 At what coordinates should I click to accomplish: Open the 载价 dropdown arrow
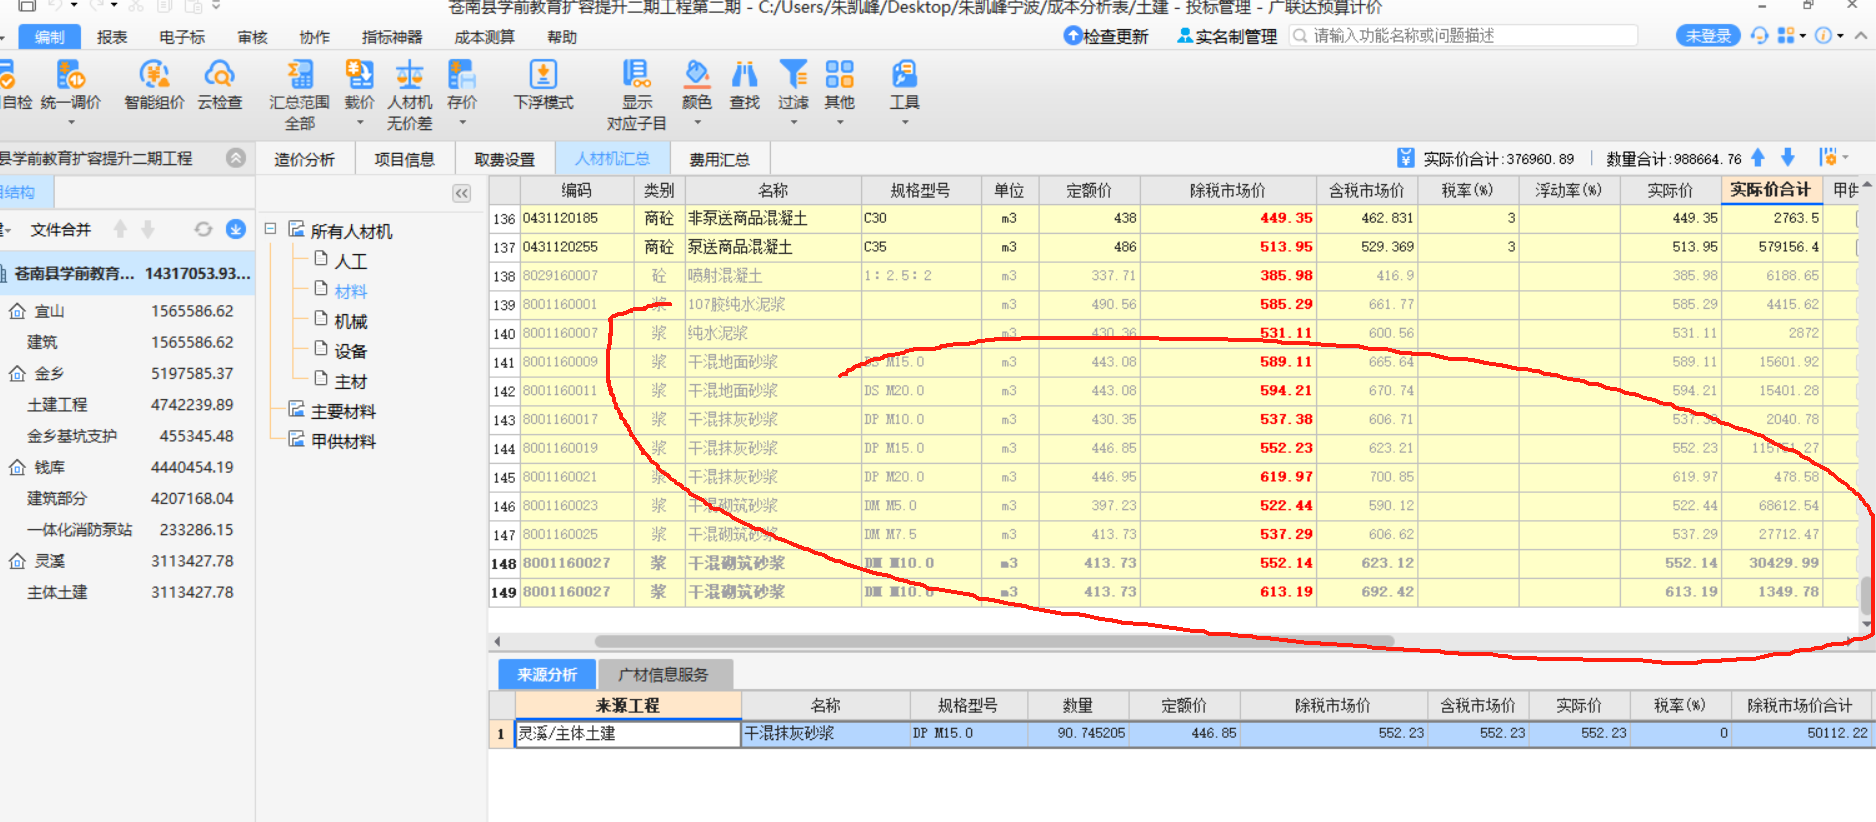coord(360,123)
